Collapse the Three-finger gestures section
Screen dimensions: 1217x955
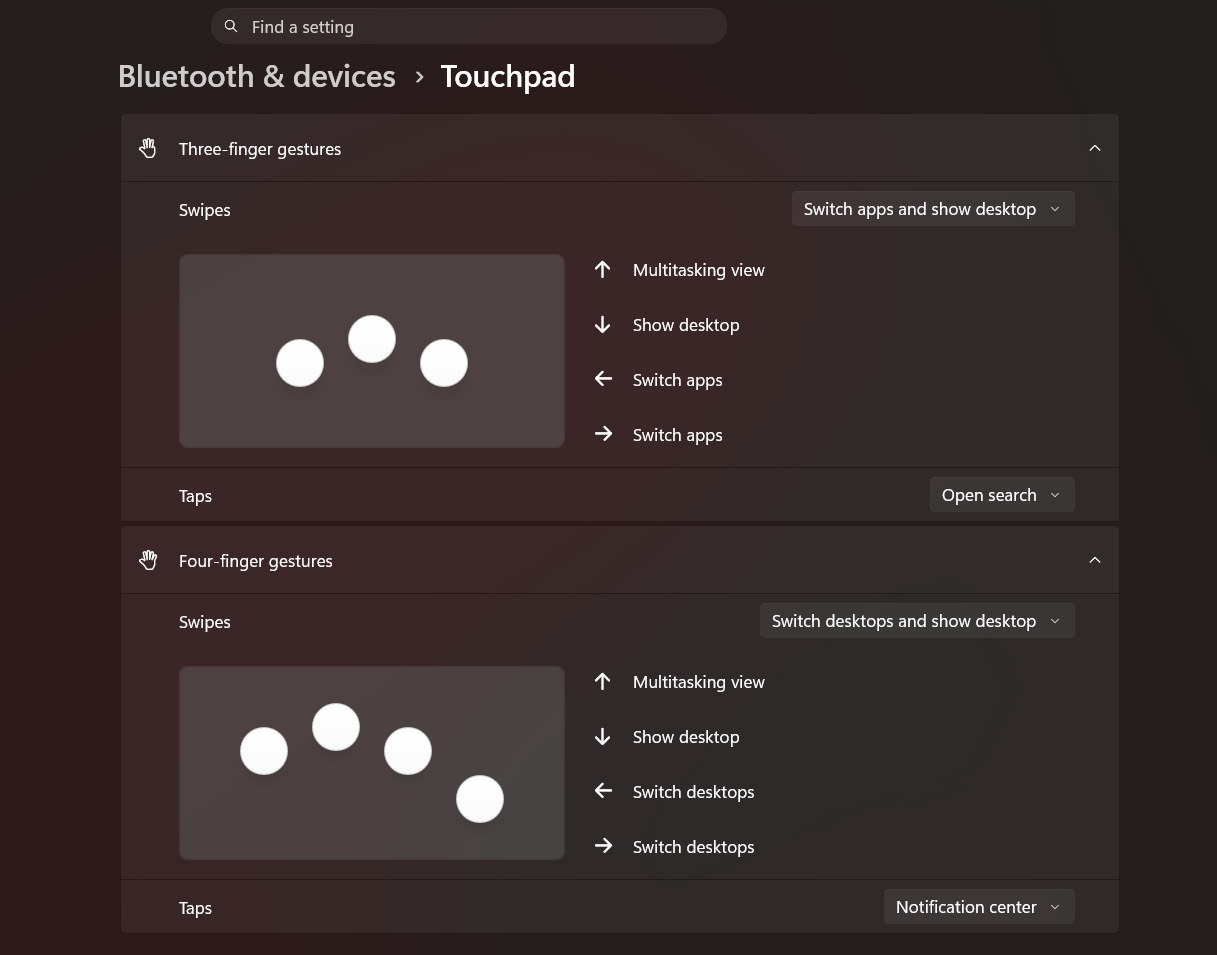pyautogui.click(x=1094, y=147)
